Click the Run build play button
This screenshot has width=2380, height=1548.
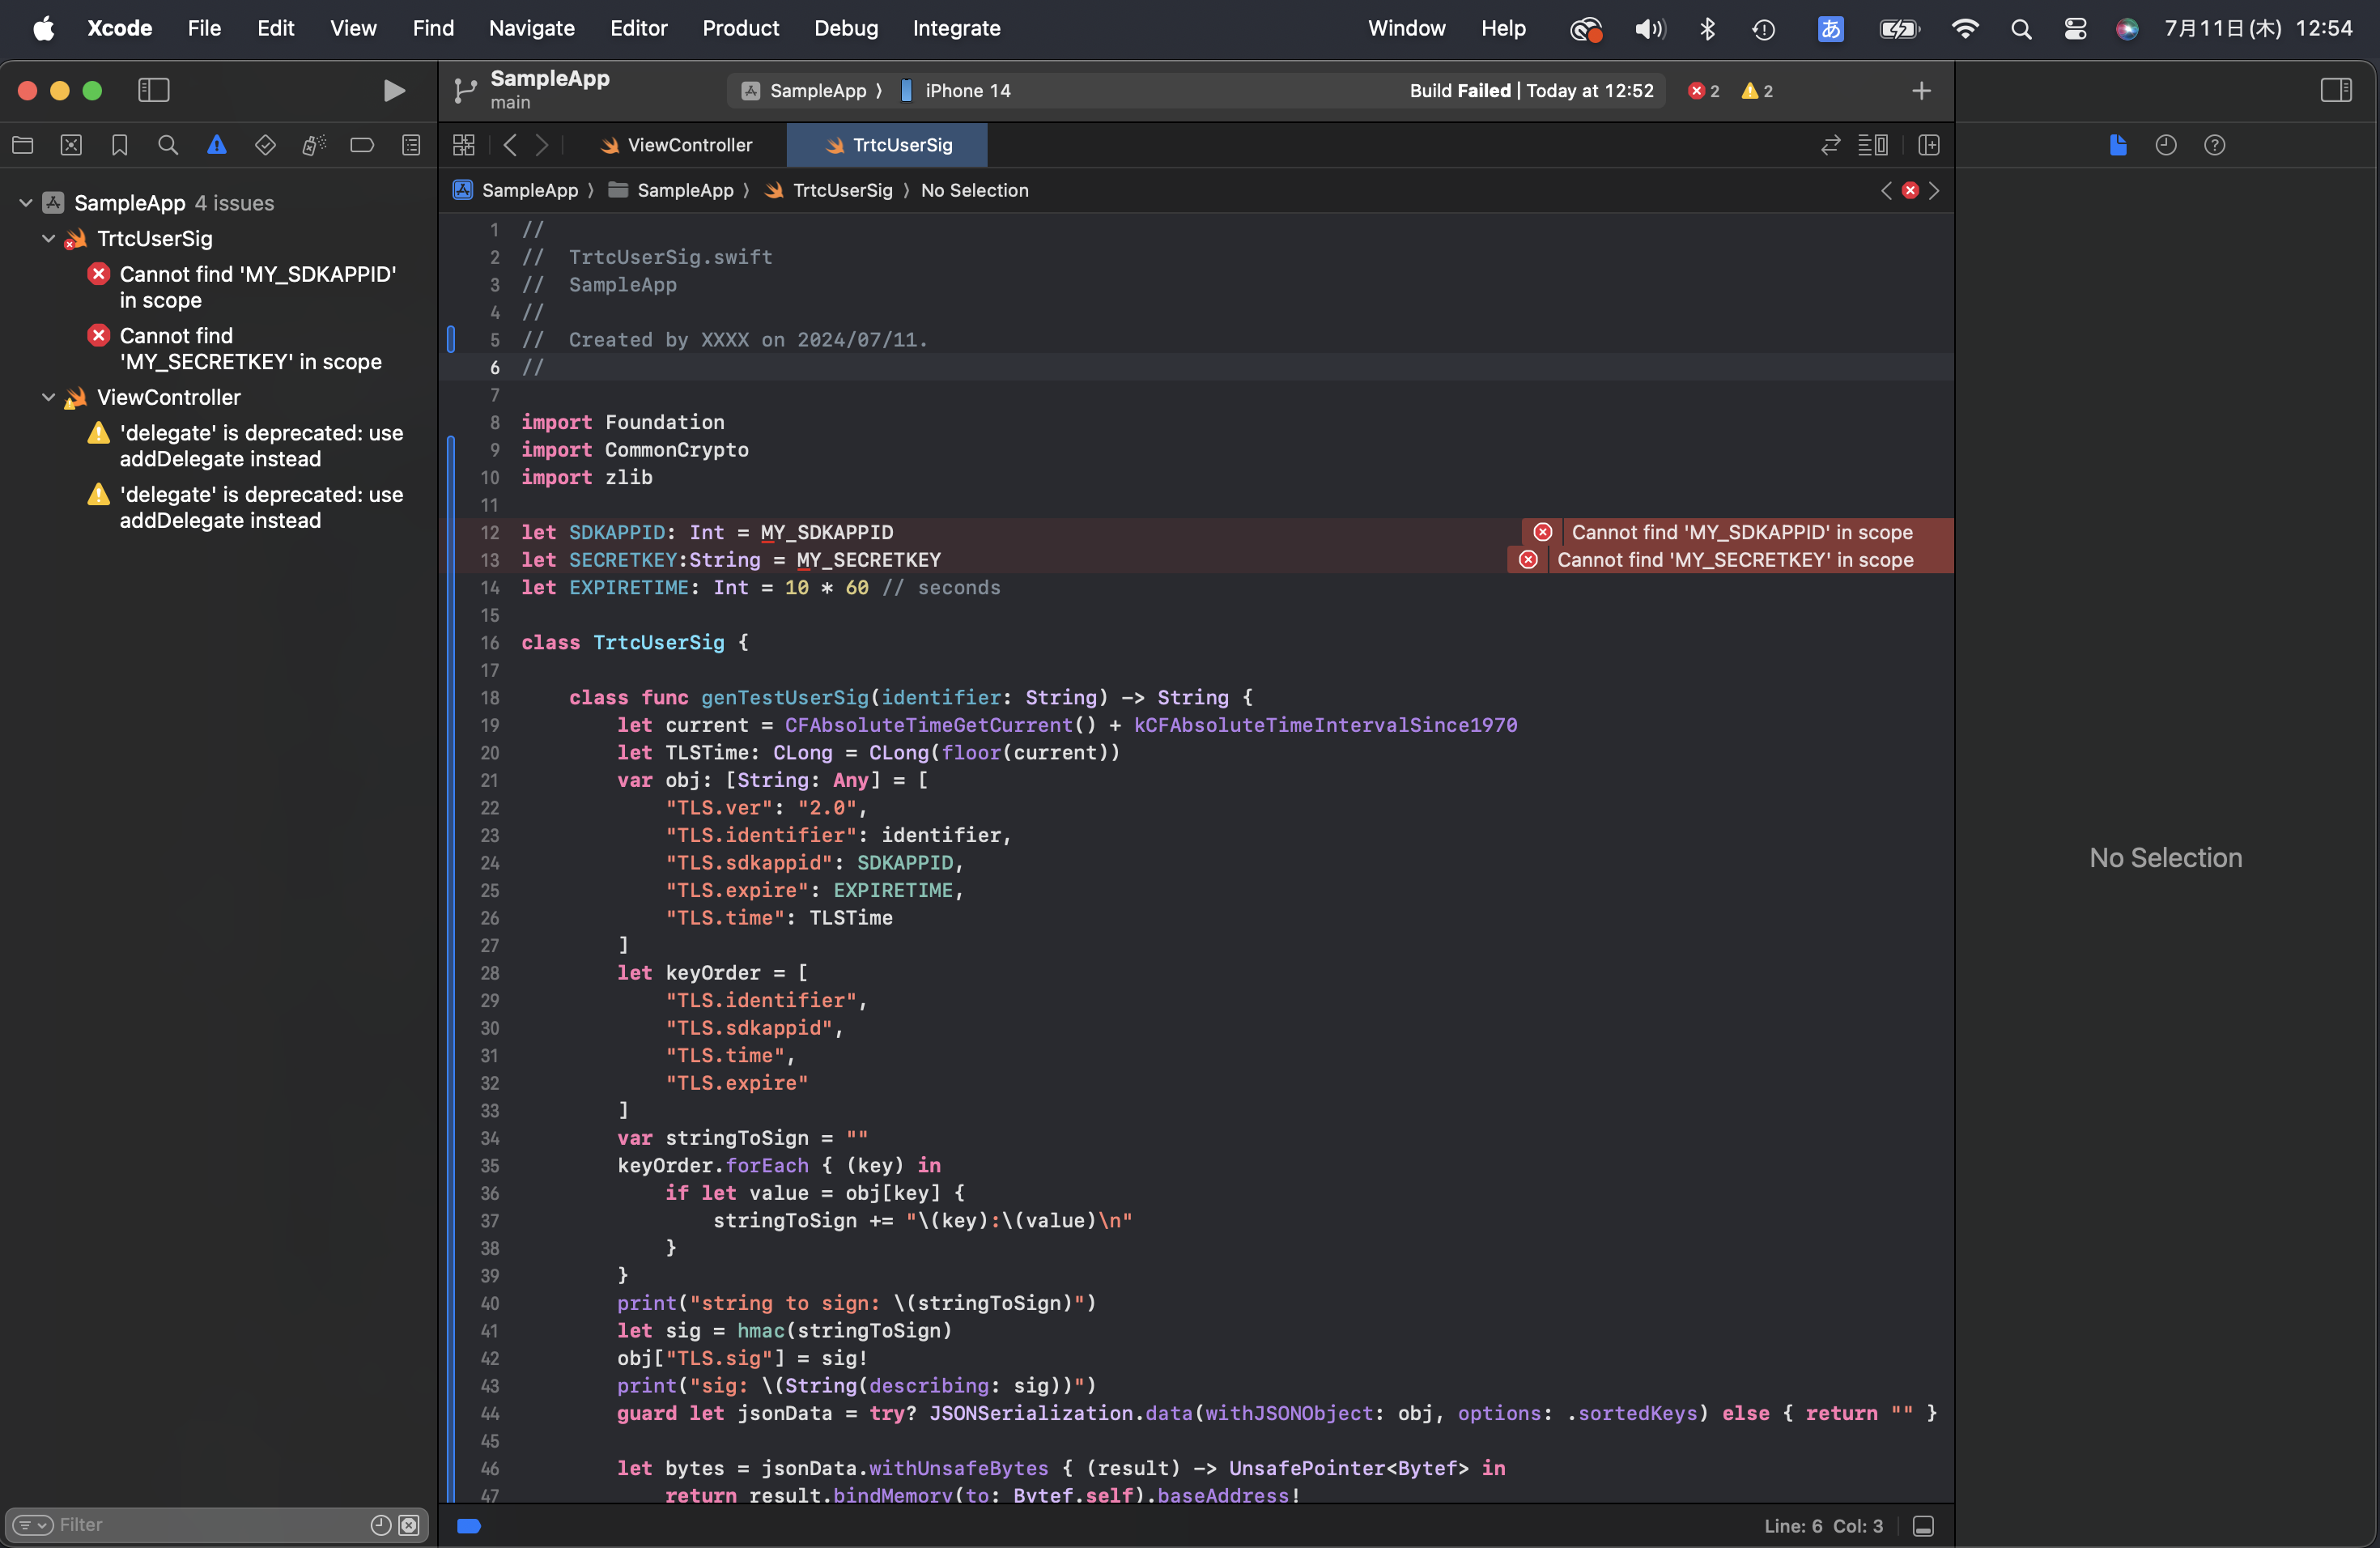[394, 90]
